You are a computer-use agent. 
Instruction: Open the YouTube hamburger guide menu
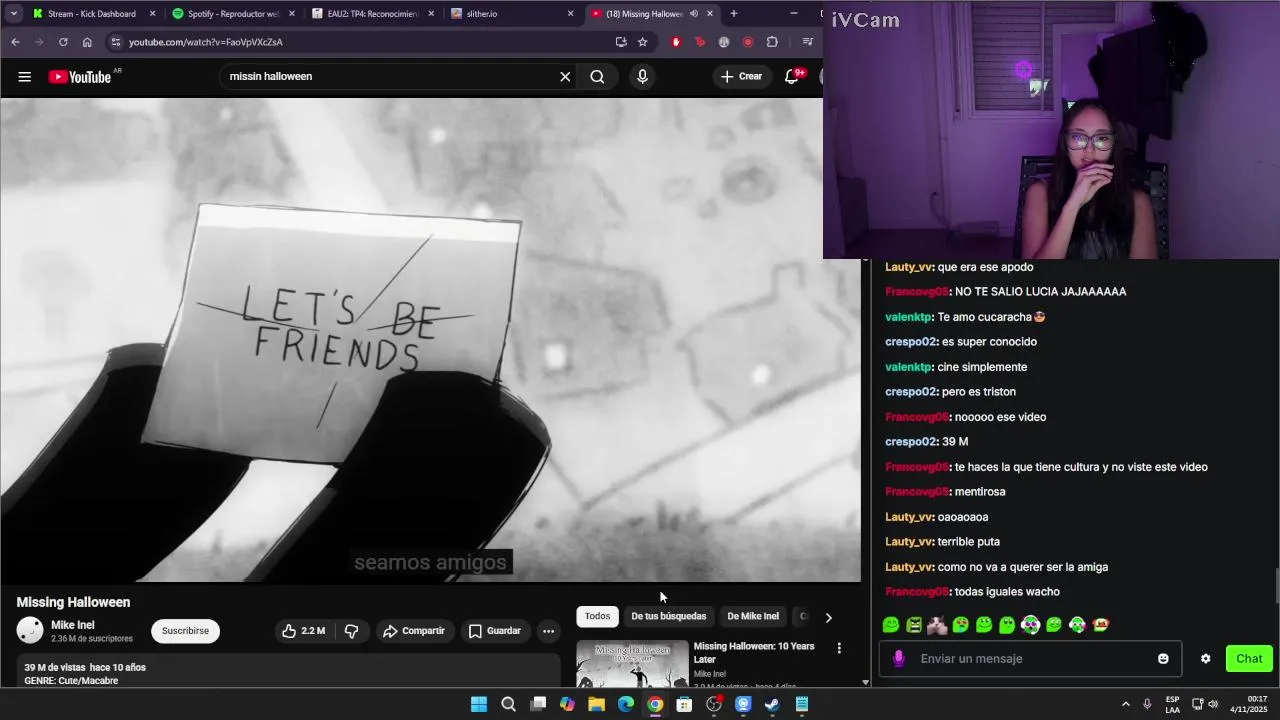click(25, 76)
